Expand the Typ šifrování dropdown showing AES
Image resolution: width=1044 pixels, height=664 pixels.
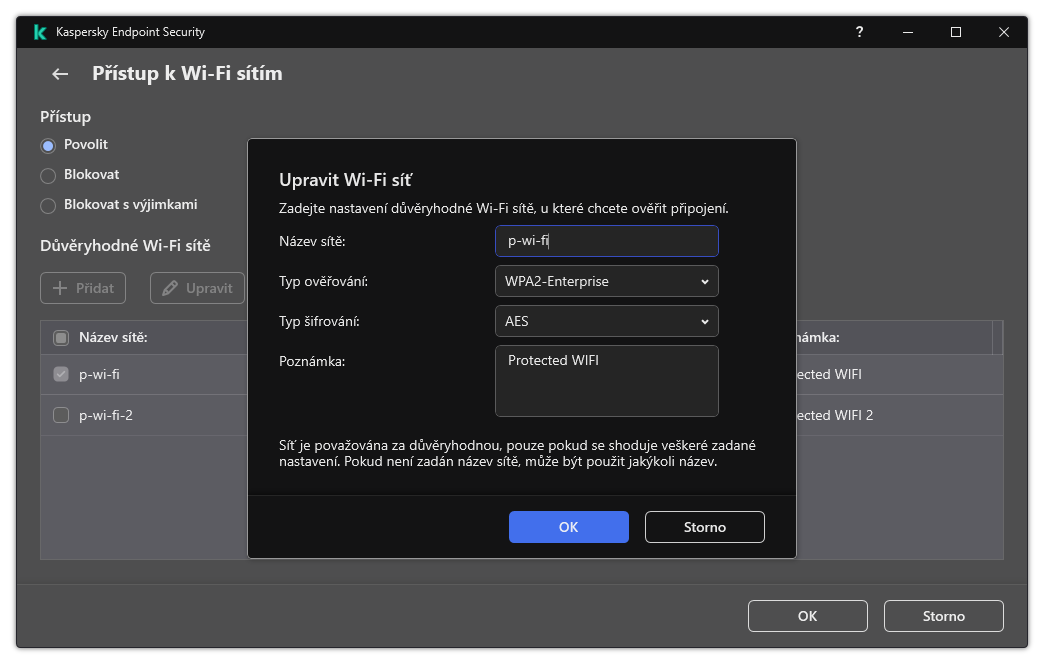pos(606,321)
